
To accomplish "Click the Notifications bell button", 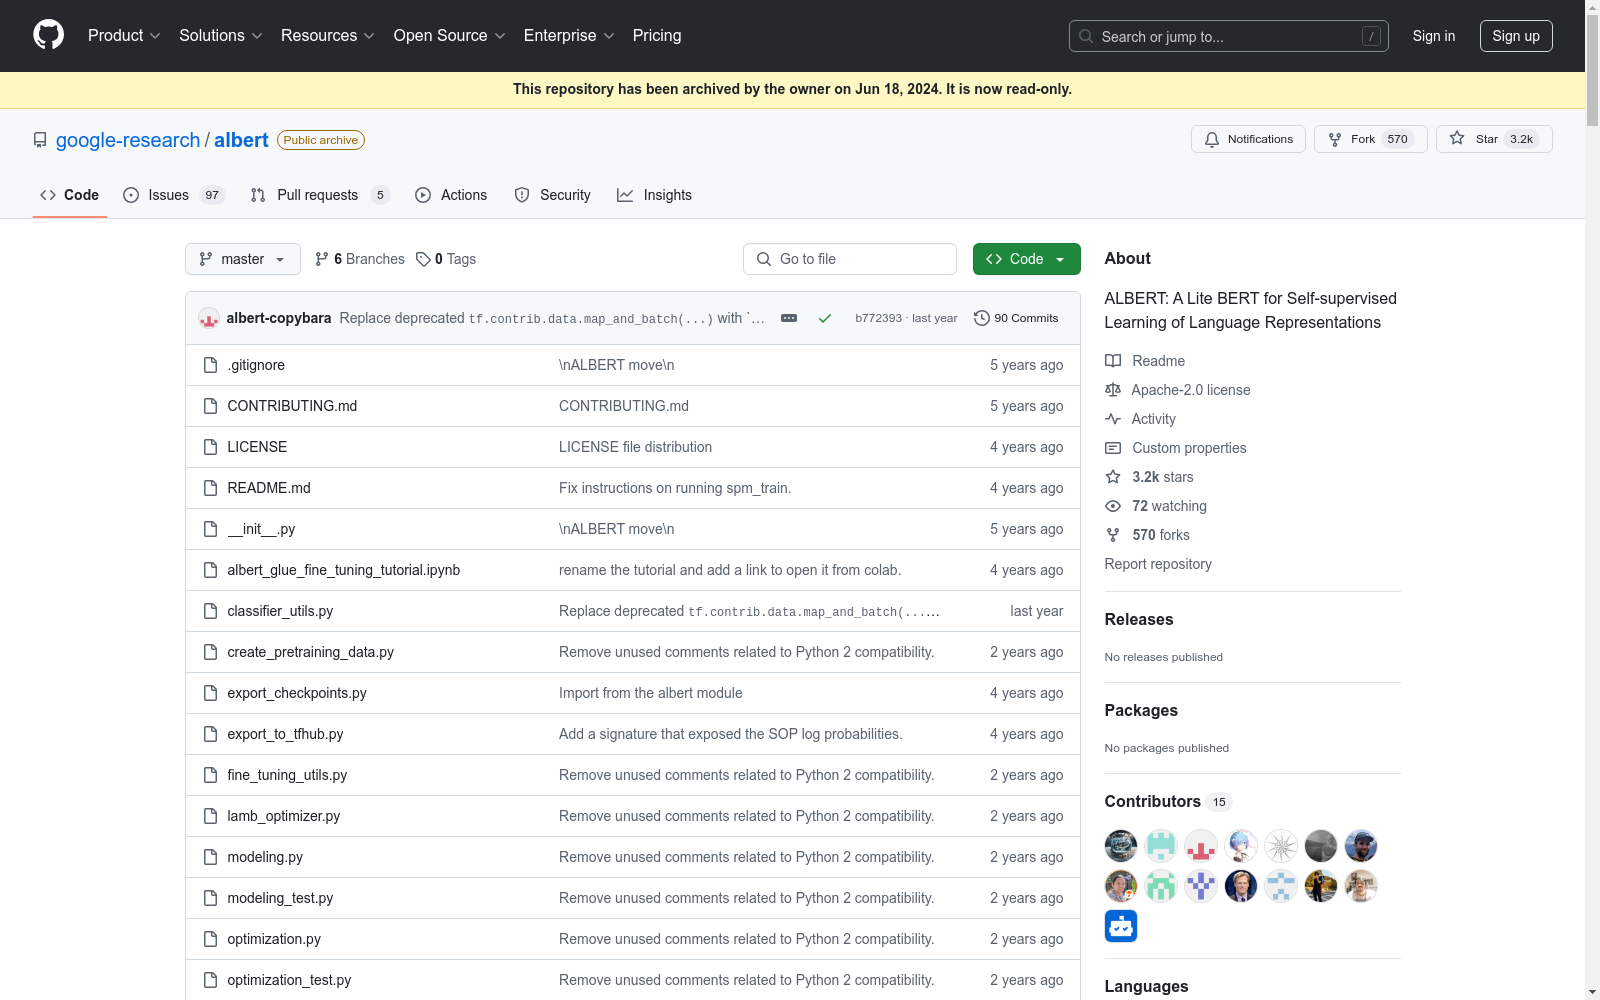I will click(x=1249, y=139).
